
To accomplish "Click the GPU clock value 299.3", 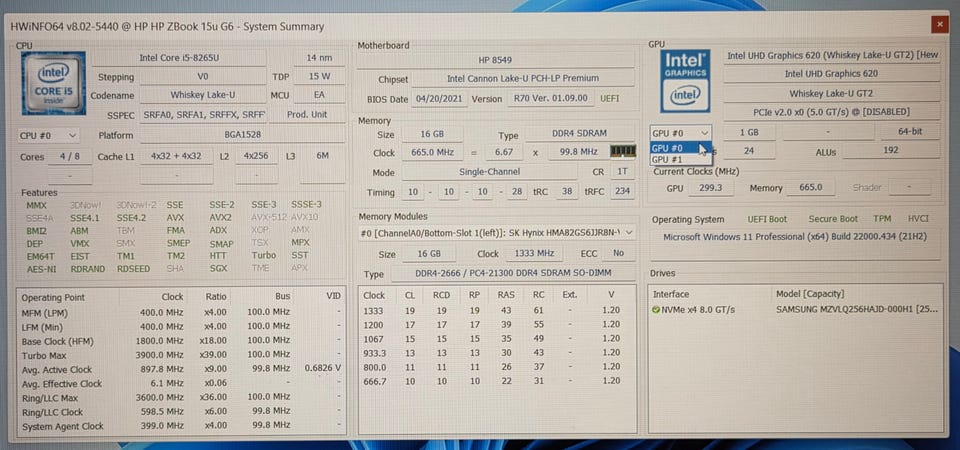I will point(710,188).
